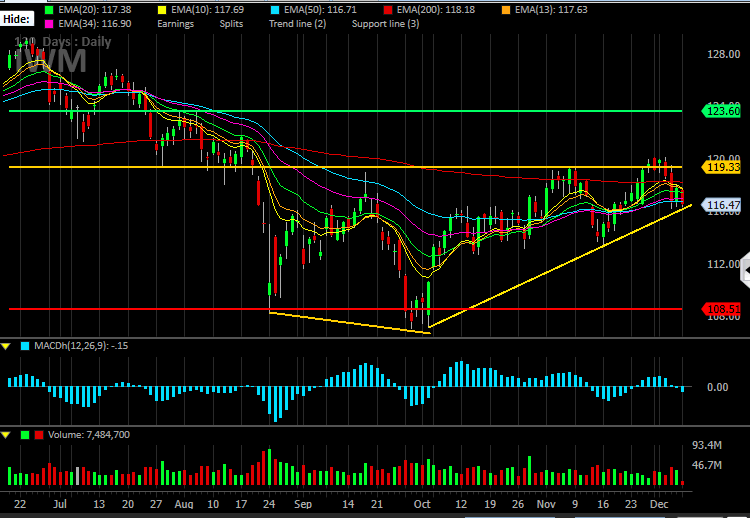This screenshot has width=750, height=518.
Task: Toggle the Splits overlay label
Action: (231, 23)
